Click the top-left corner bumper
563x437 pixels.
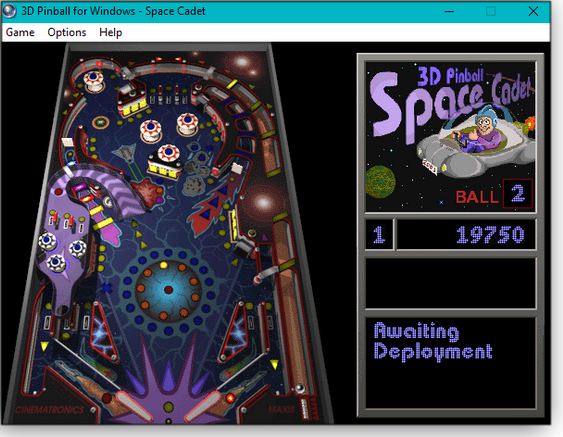(x=93, y=81)
